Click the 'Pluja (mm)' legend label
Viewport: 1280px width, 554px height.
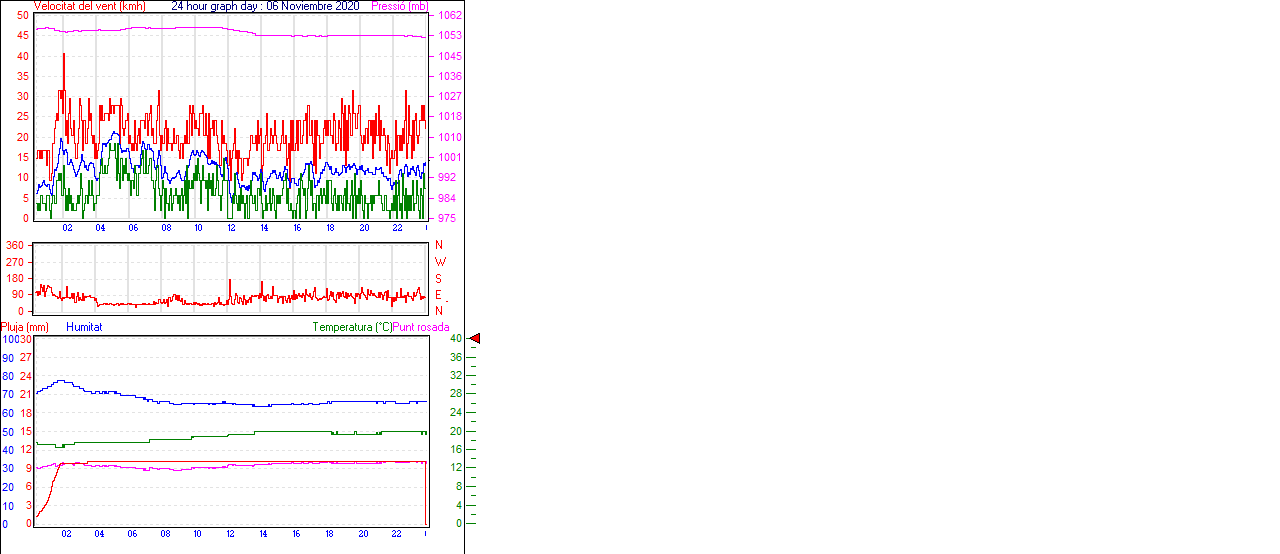click(25, 327)
